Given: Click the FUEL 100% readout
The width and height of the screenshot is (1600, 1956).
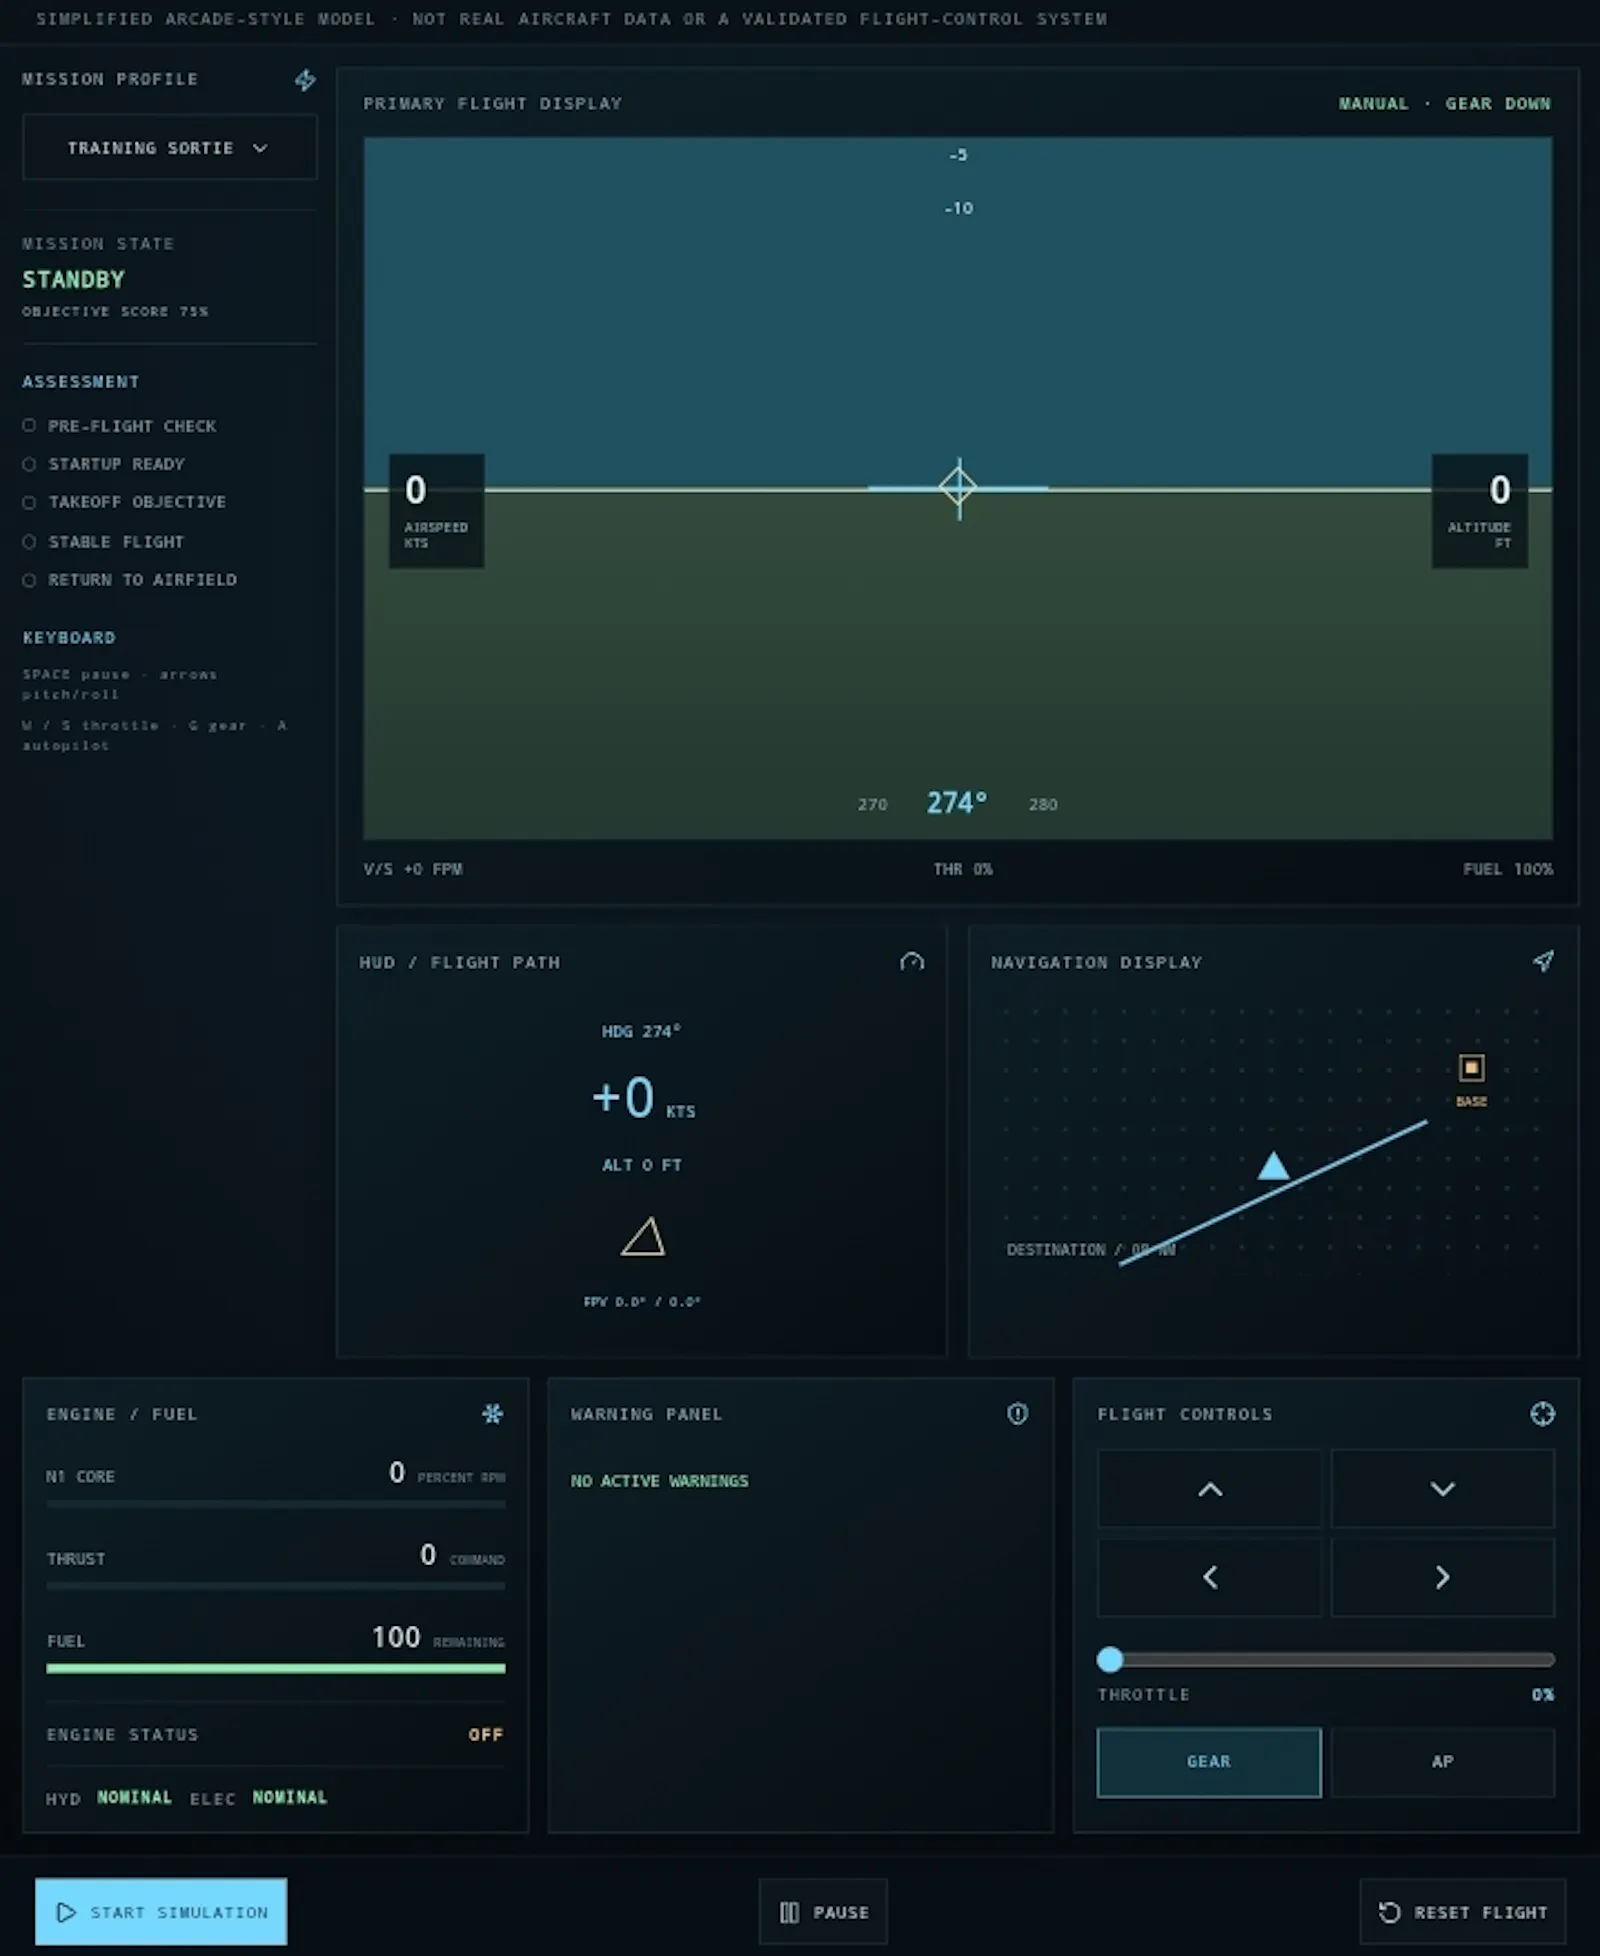Looking at the screenshot, I should click(x=1508, y=869).
